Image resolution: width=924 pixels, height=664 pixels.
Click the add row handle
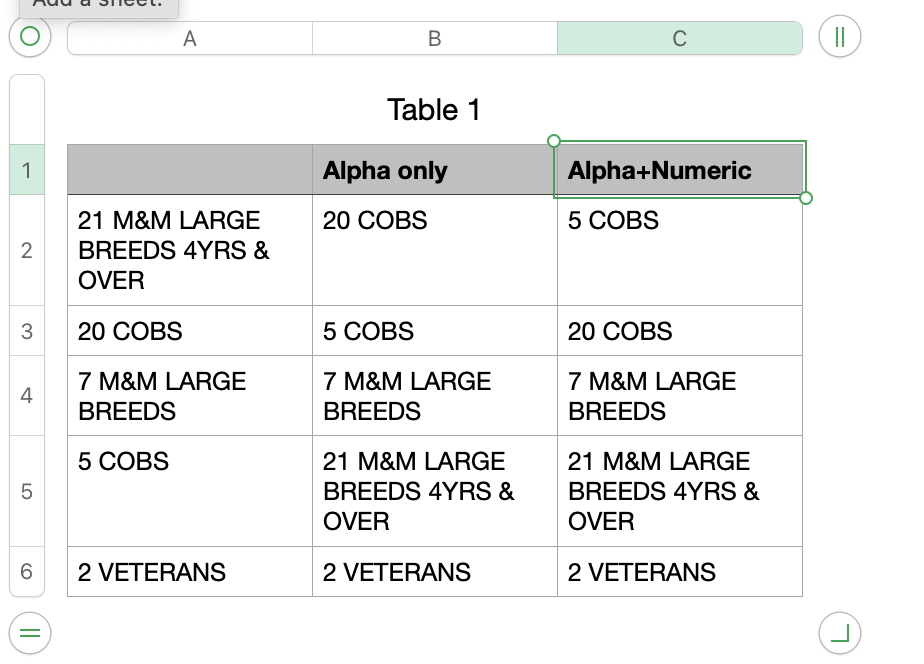tap(30, 631)
